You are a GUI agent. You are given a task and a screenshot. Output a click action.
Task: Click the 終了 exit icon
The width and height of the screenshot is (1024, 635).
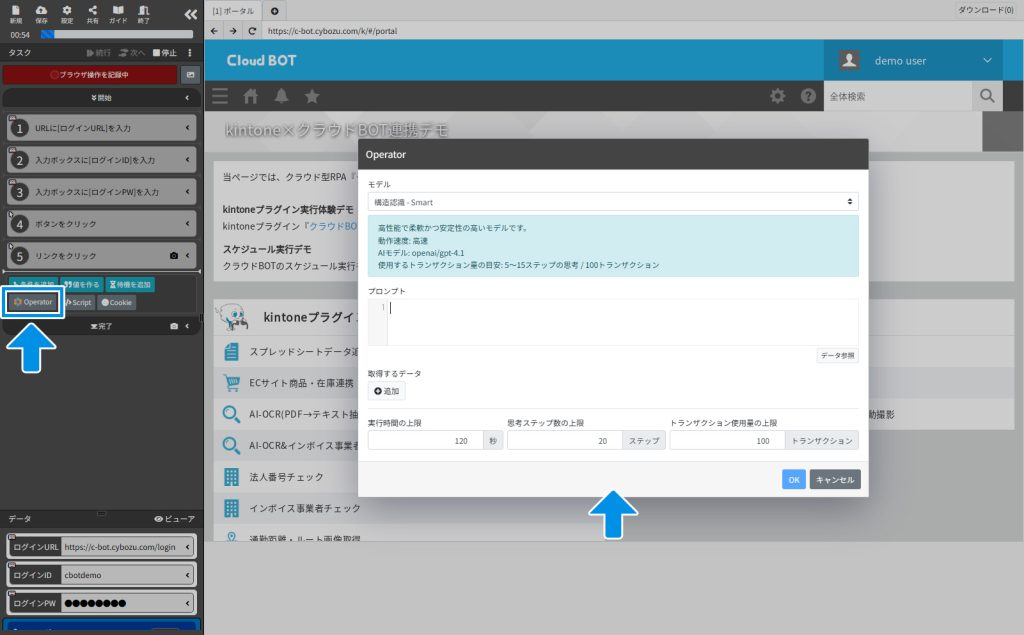144,14
